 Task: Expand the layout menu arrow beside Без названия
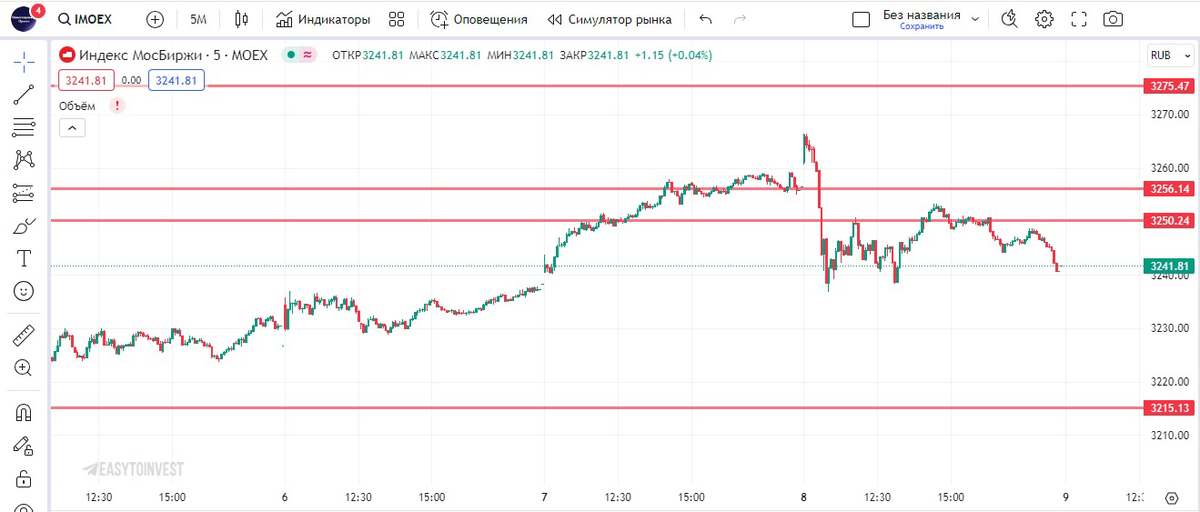click(976, 19)
